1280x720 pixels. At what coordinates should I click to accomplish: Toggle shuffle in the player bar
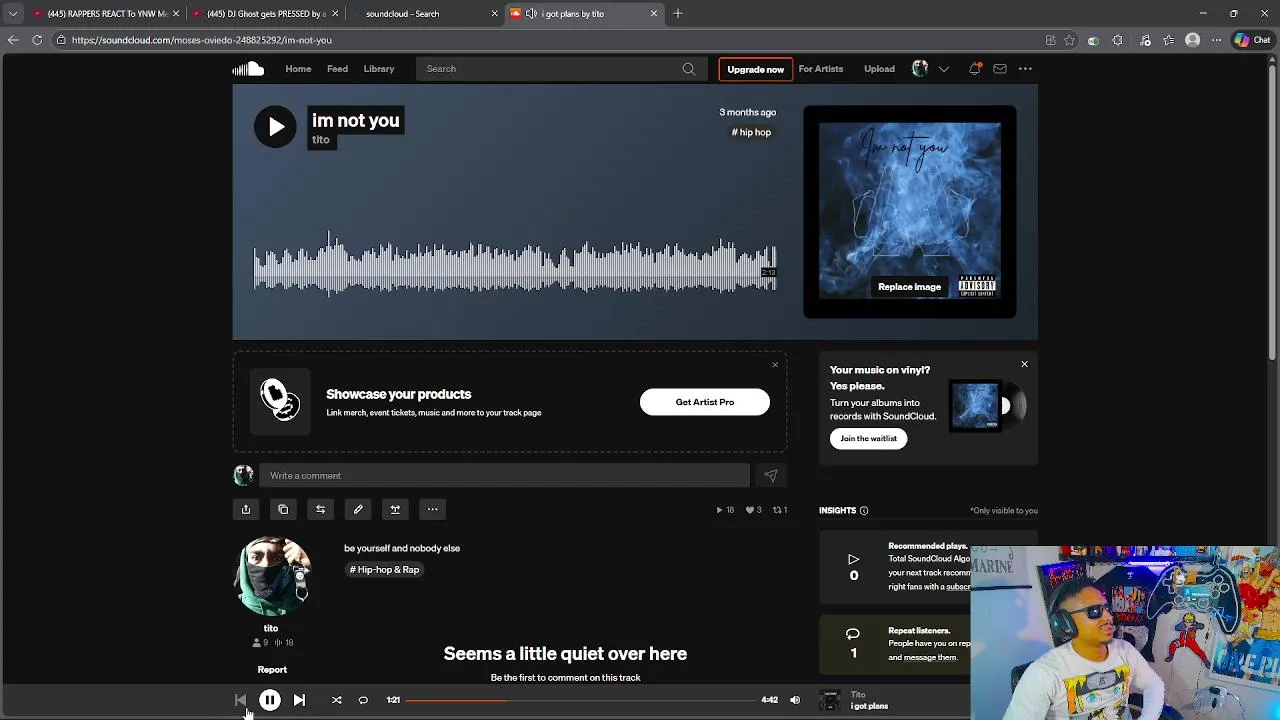(x=337, y=700)
